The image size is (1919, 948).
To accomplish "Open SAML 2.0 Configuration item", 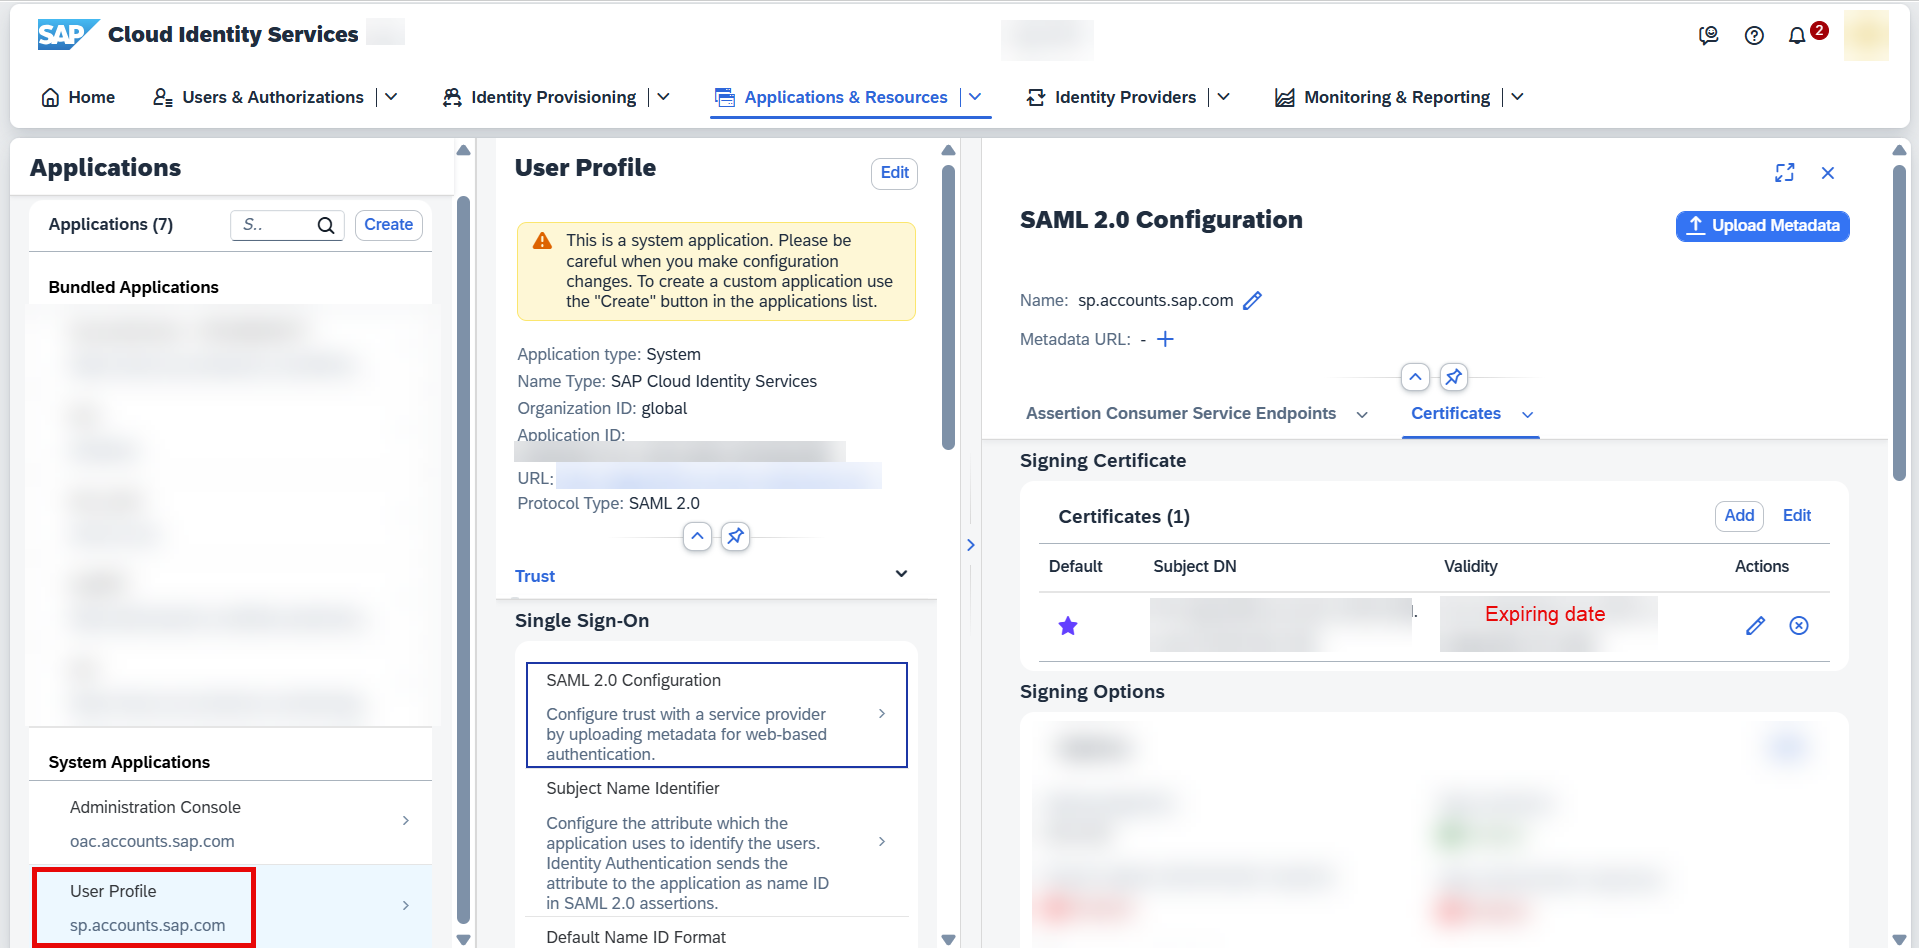I will point(716,715).
